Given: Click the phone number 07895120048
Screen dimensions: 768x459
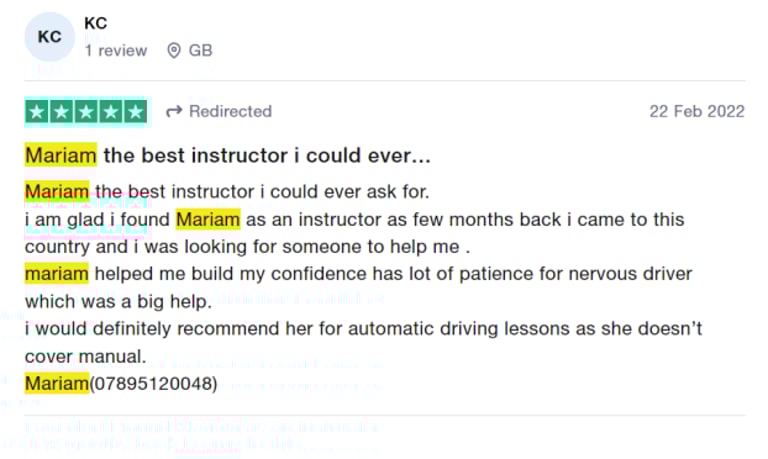Looking at the screenshot, I should pyautogui.click(x=153, y=383).
